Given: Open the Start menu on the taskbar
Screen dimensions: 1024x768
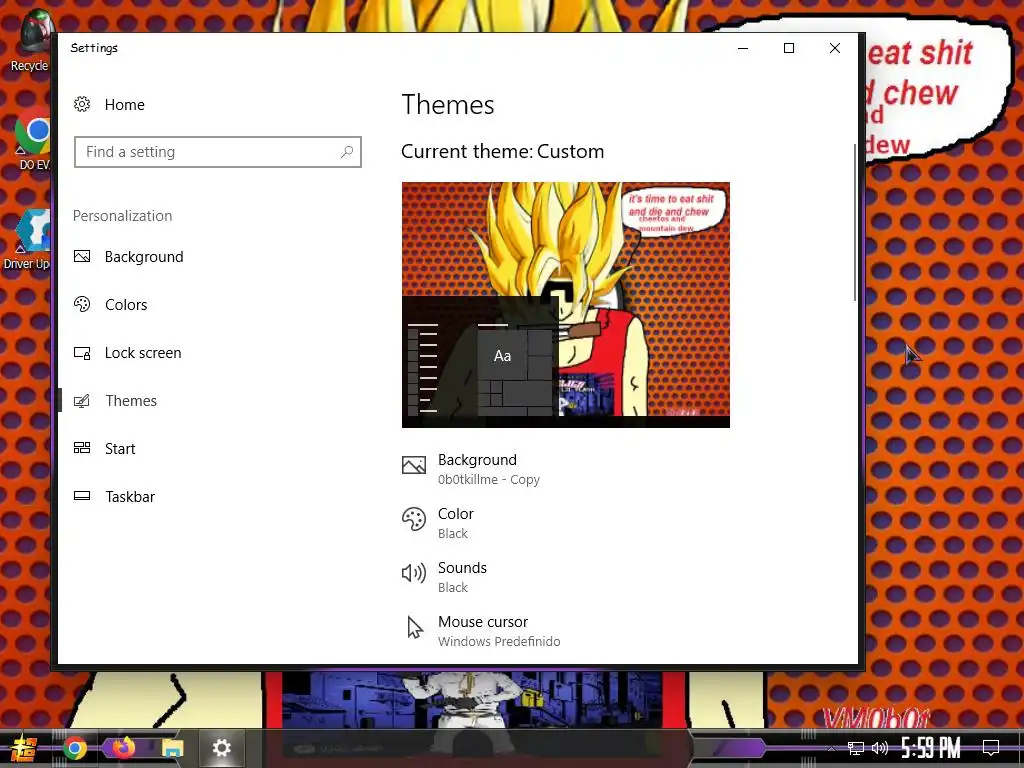Looking at the screenshot, I should (x=24, y=748).
